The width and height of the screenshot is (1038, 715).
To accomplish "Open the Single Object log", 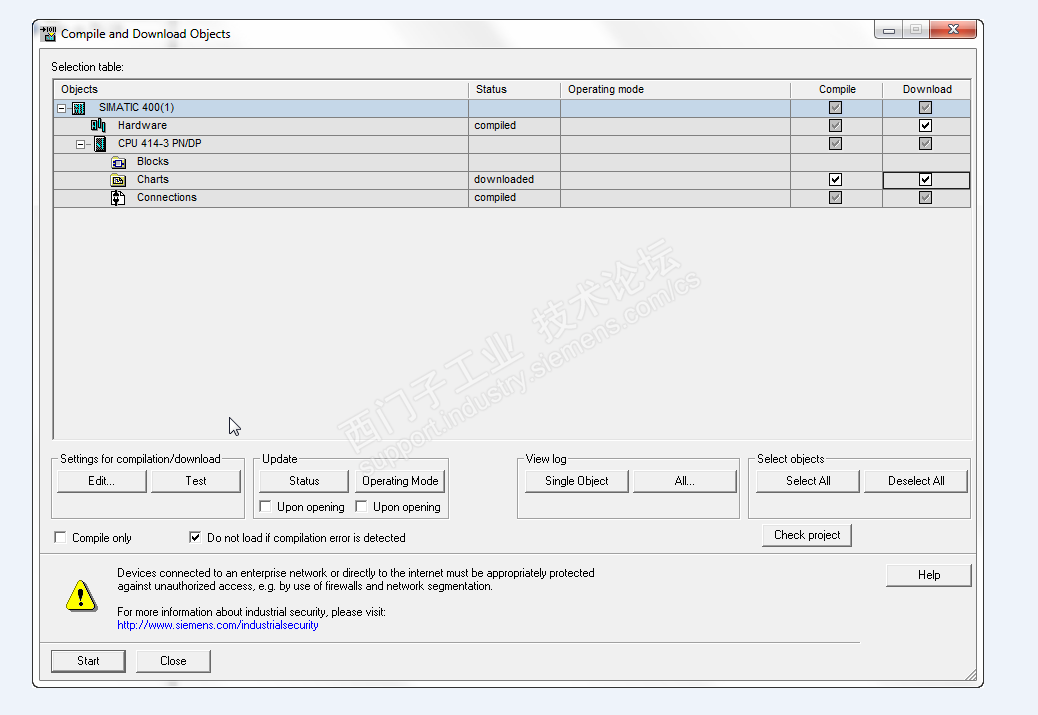I will click(577, 481).
